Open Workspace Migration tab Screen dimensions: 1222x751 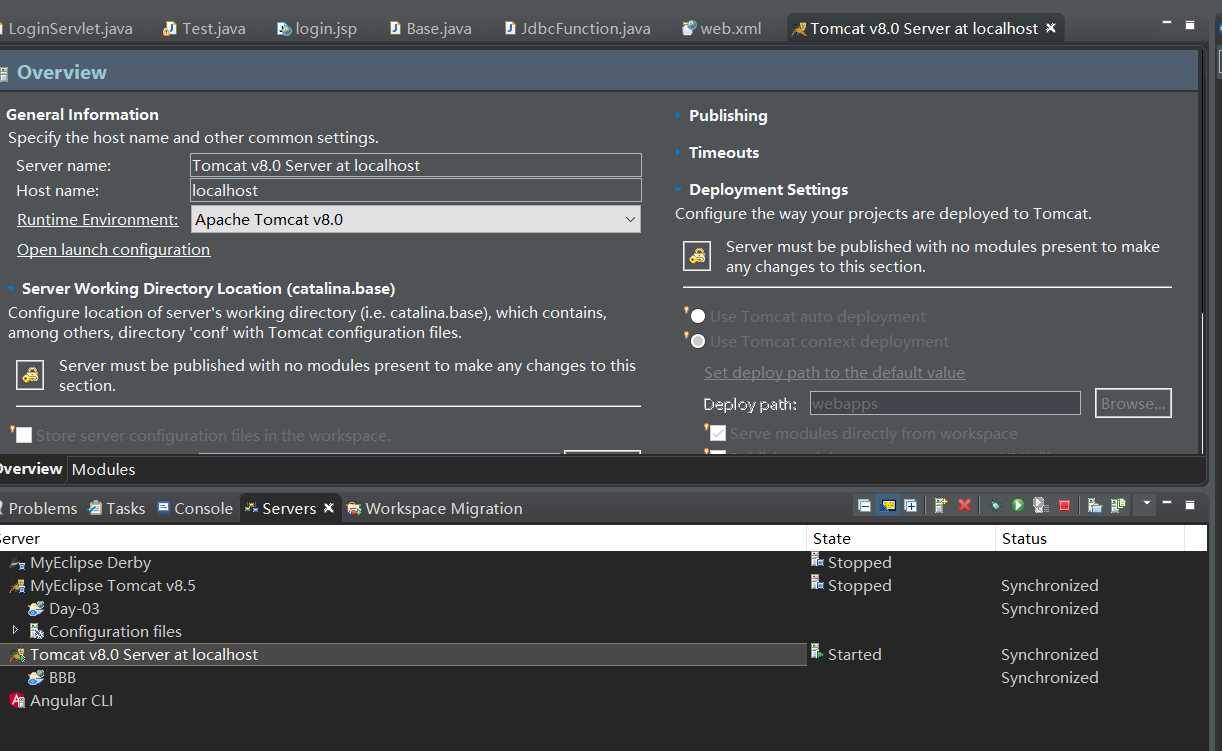pyautogui.click(x=434, y=508)
